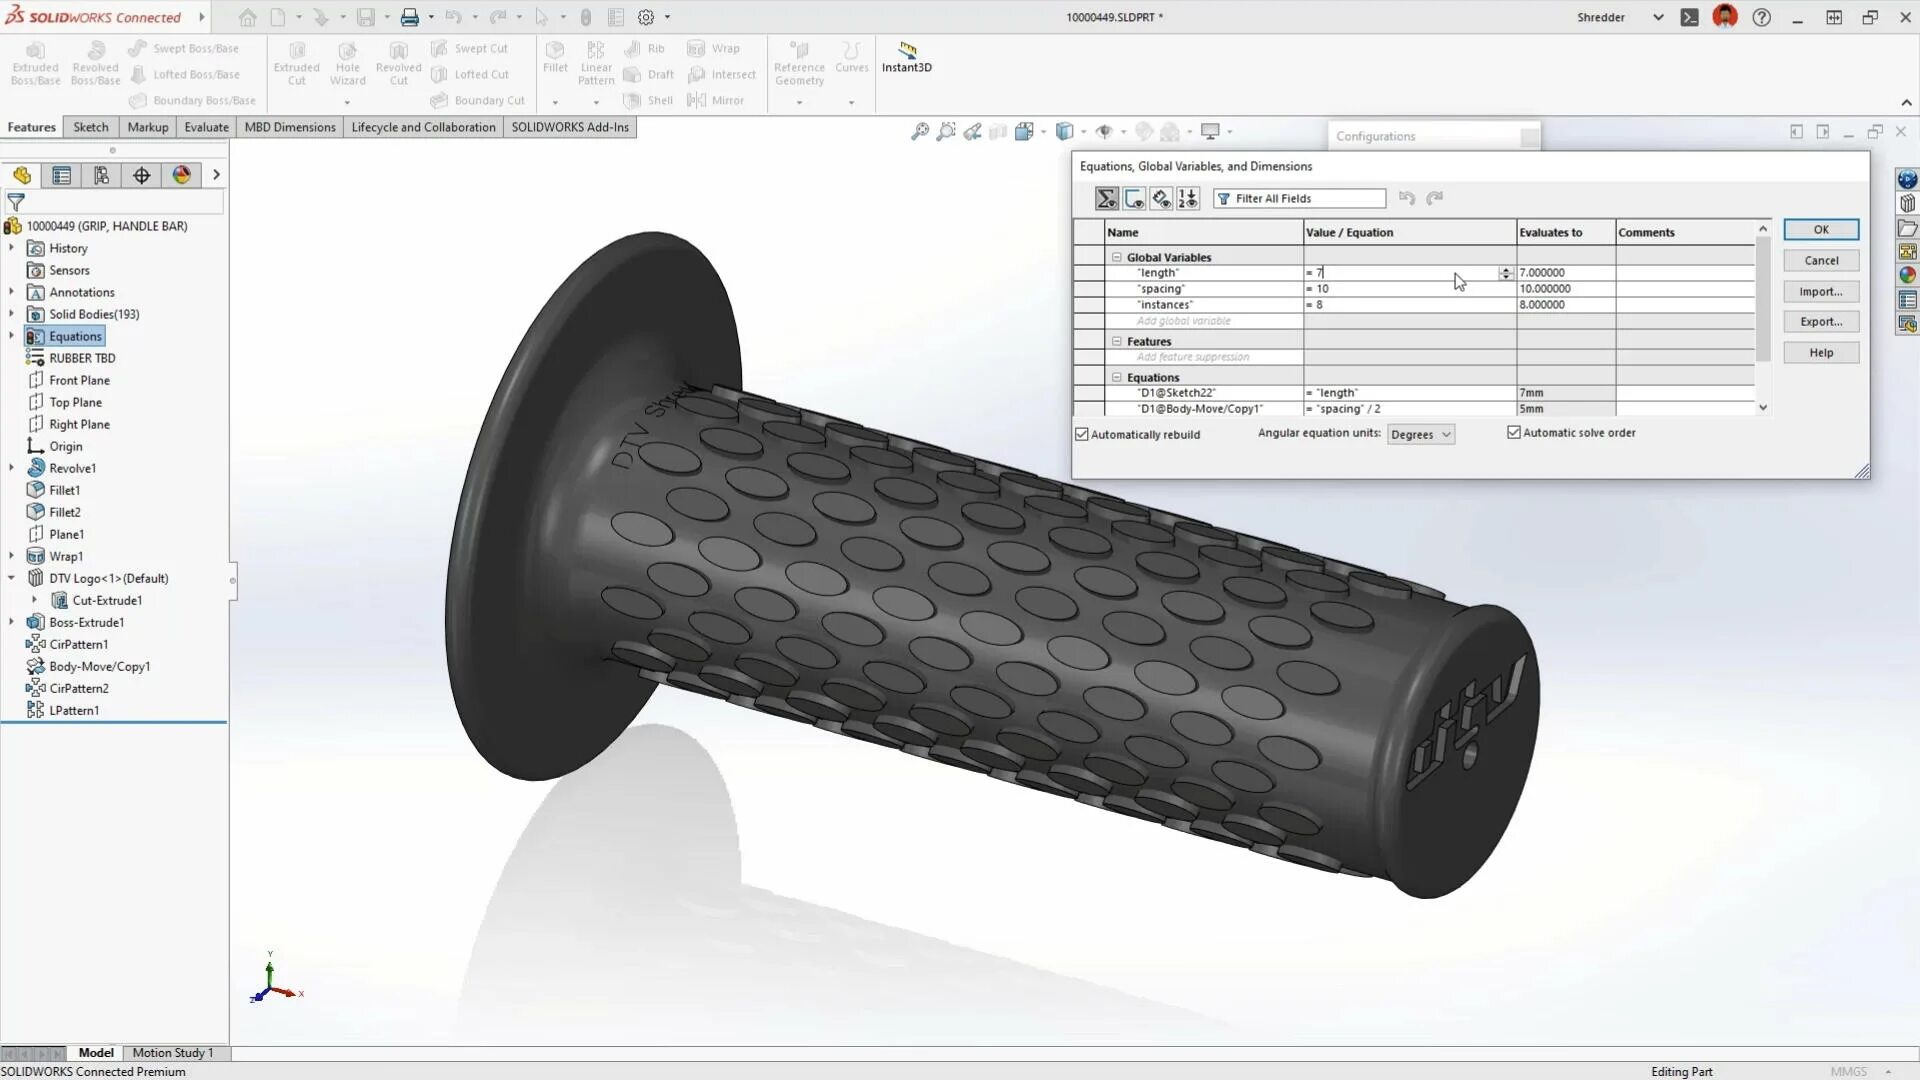Switch to the PropertyManager tab icon

62,175
